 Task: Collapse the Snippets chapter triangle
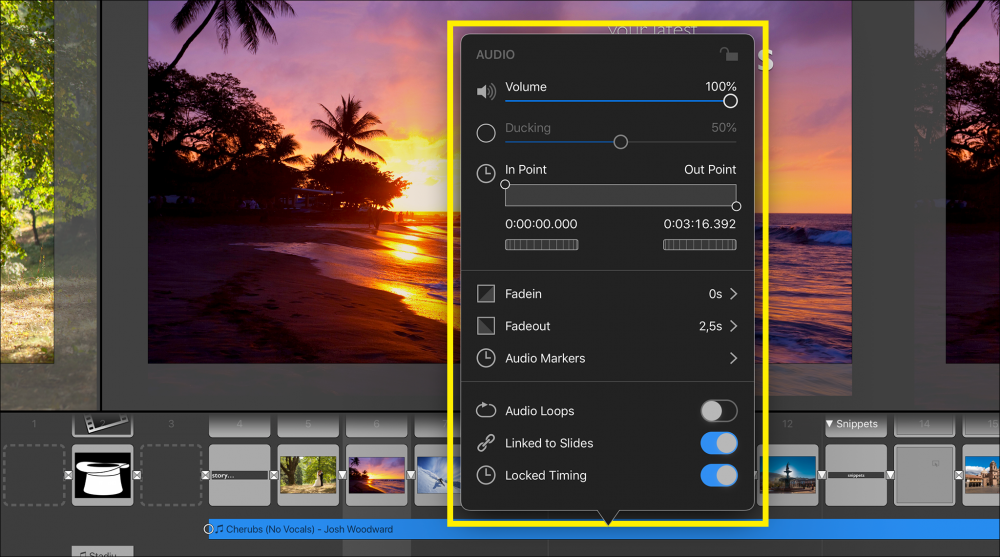[829, 424]
